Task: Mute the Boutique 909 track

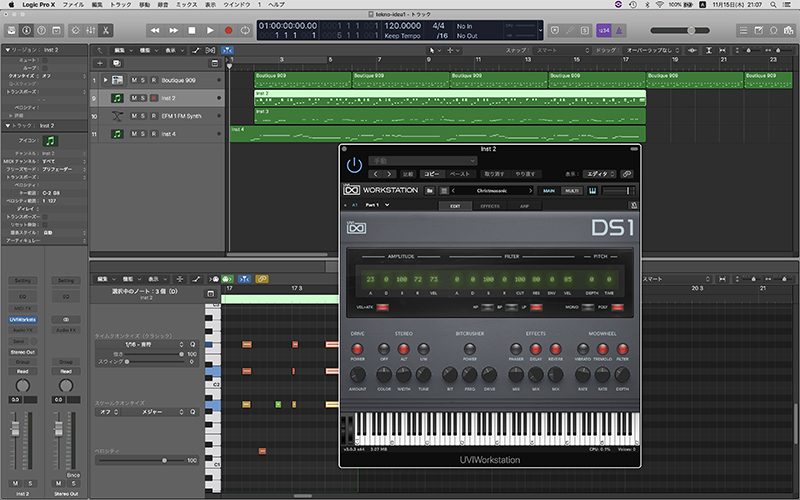Action: (x=134, y=80)
